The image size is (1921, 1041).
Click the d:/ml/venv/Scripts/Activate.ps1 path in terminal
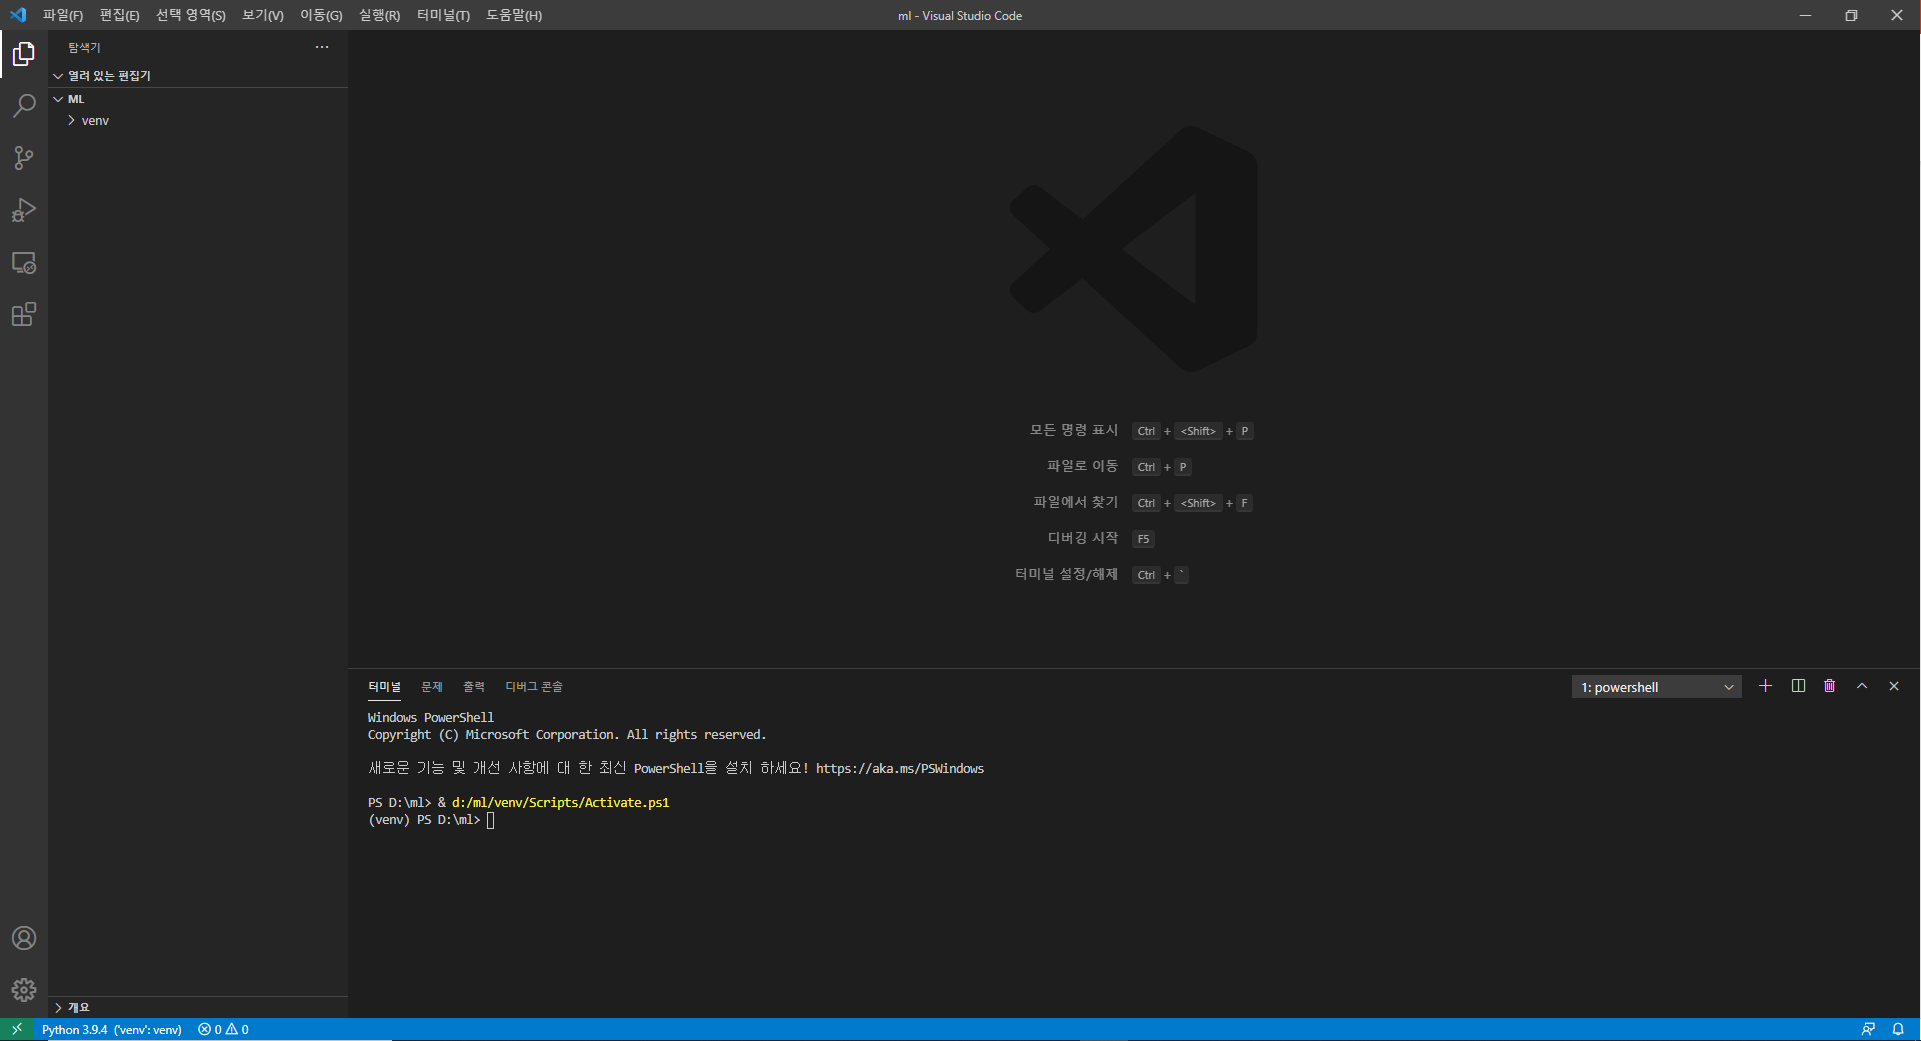(560, 802)
